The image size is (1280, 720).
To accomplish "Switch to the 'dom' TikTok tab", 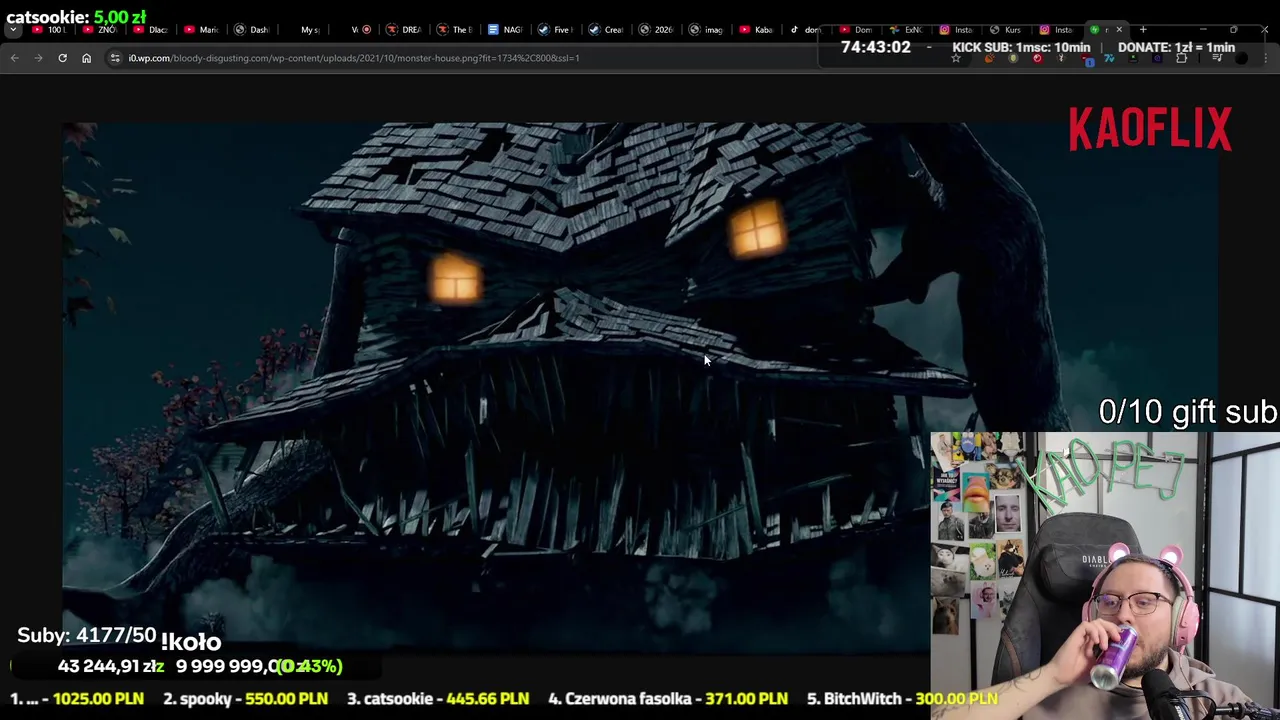I will 806,30.
